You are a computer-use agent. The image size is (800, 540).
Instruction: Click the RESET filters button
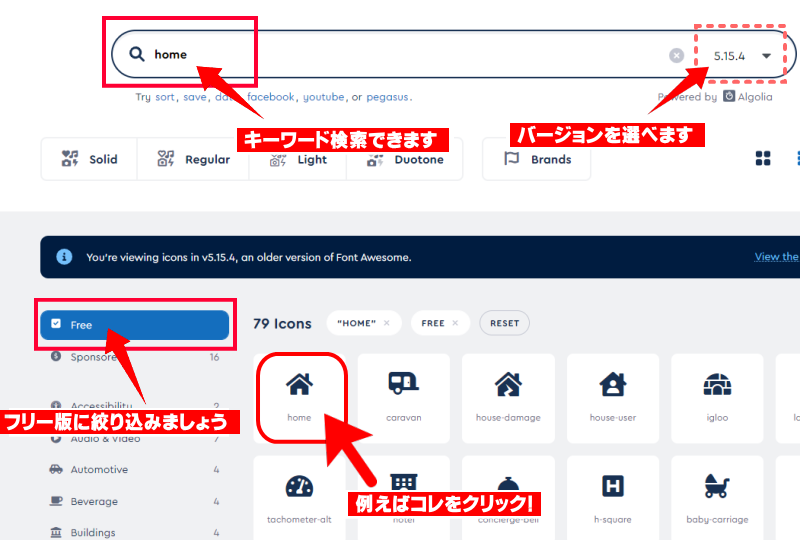pyautogui.click(x=504, y=323)
